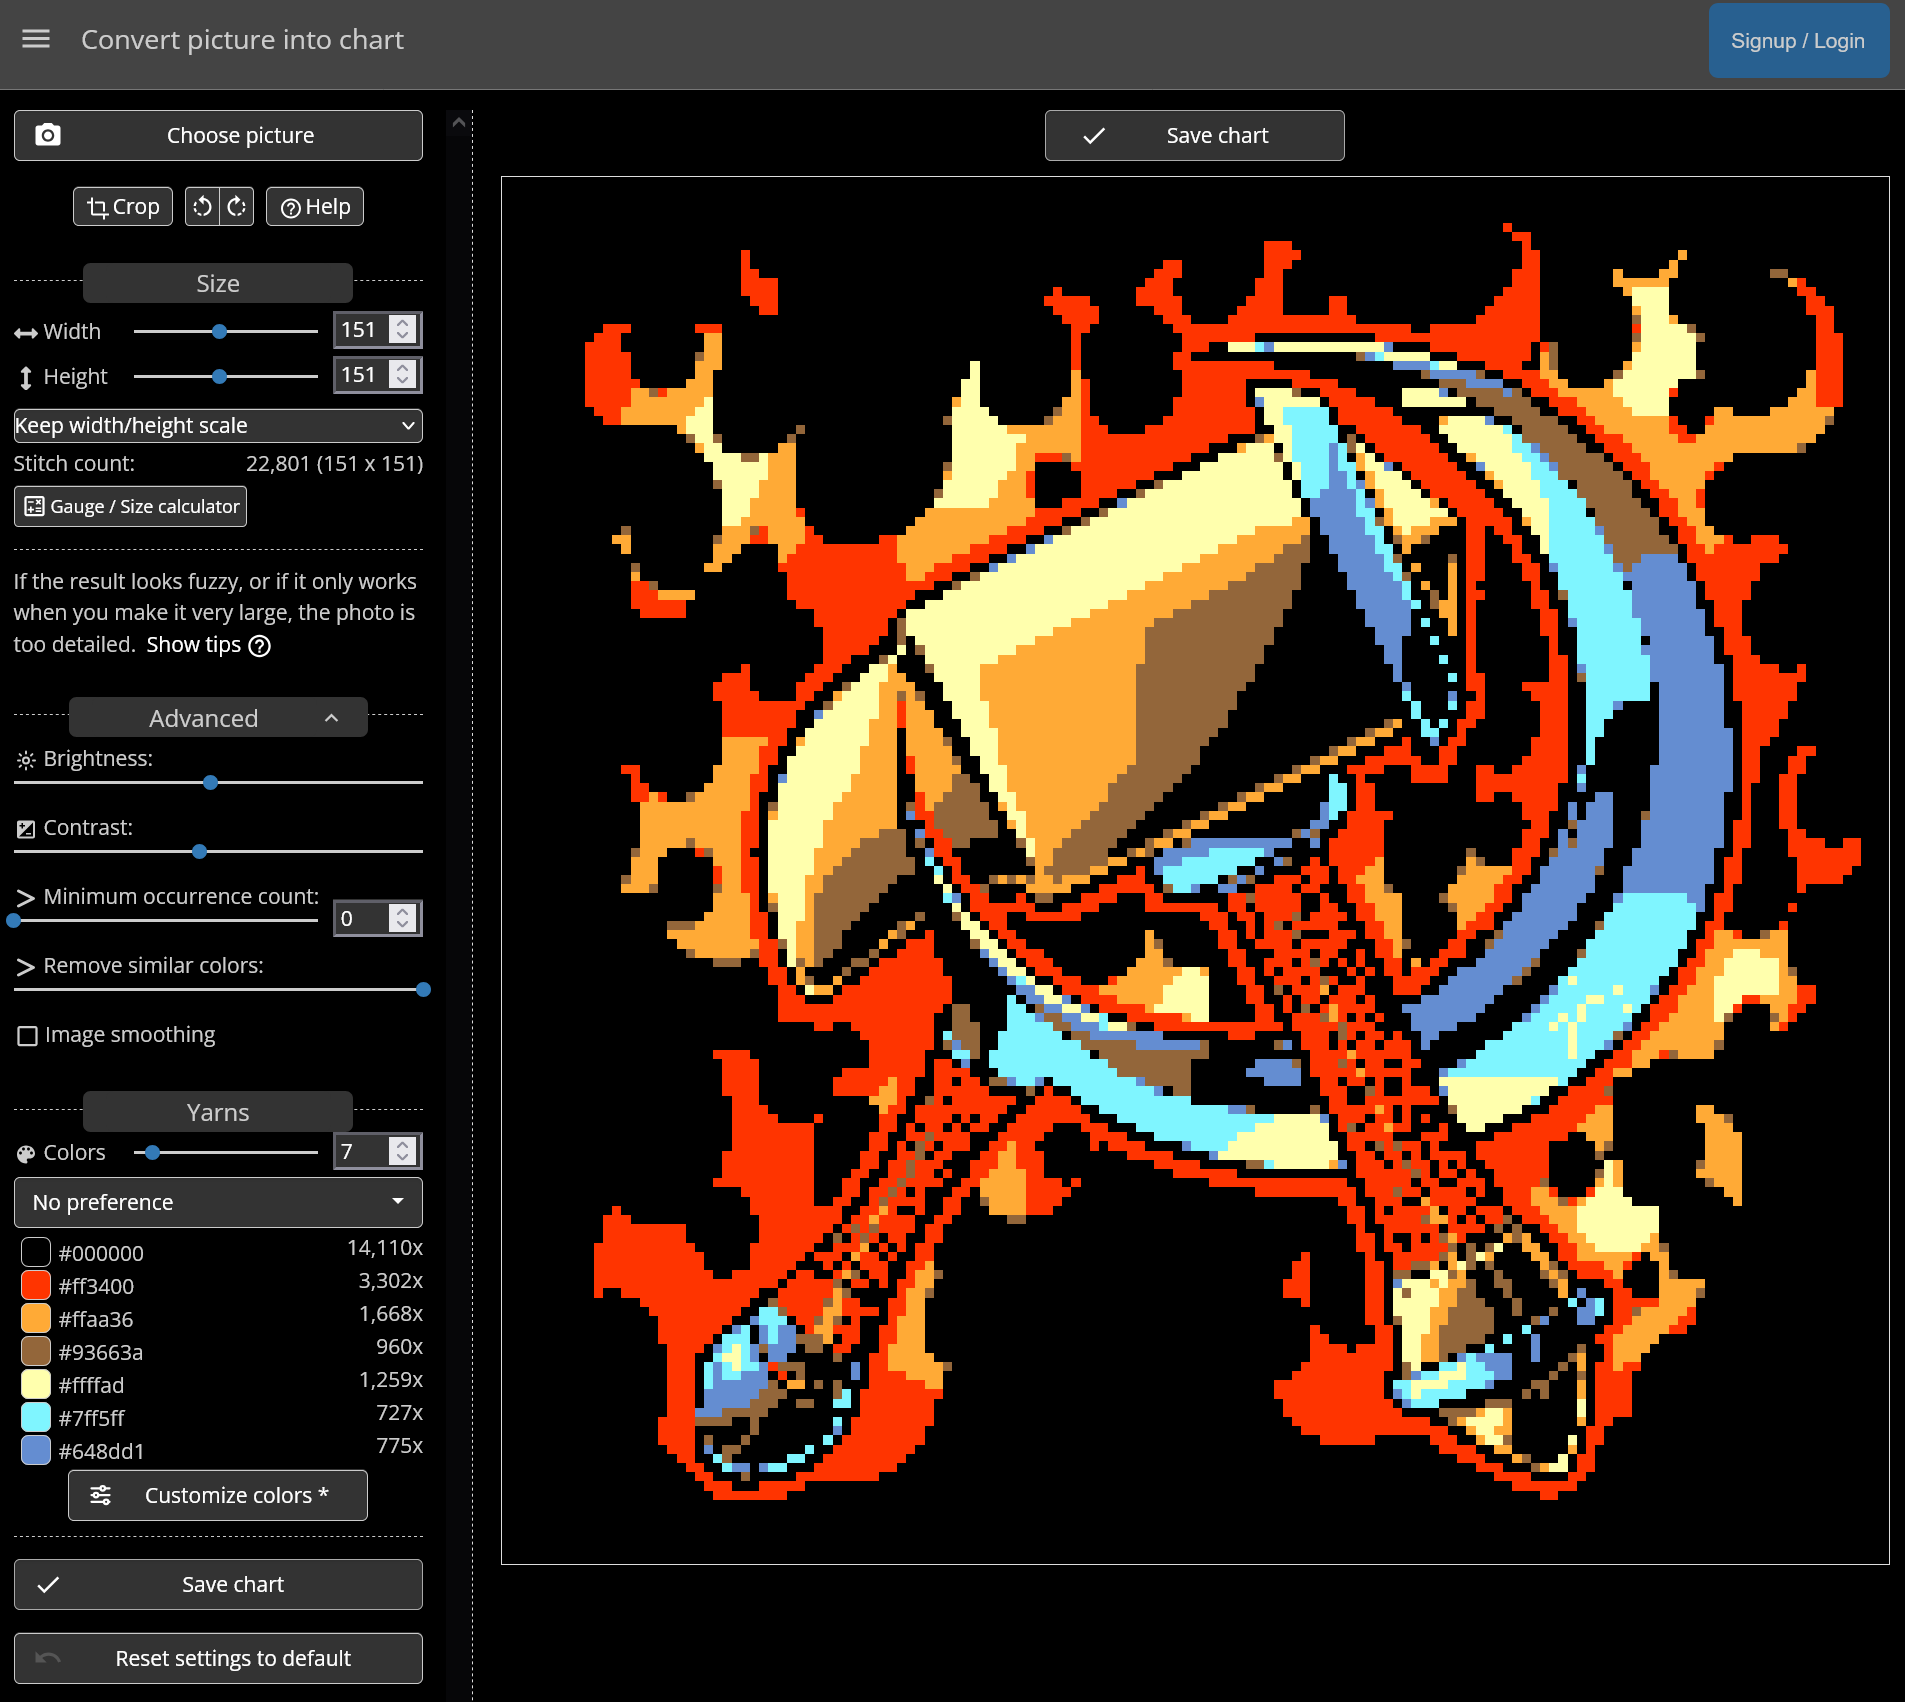1905x1702 pixels.
Task: Click the Show tips help icon
Action: pyautogui.click(x=260, y=646)
